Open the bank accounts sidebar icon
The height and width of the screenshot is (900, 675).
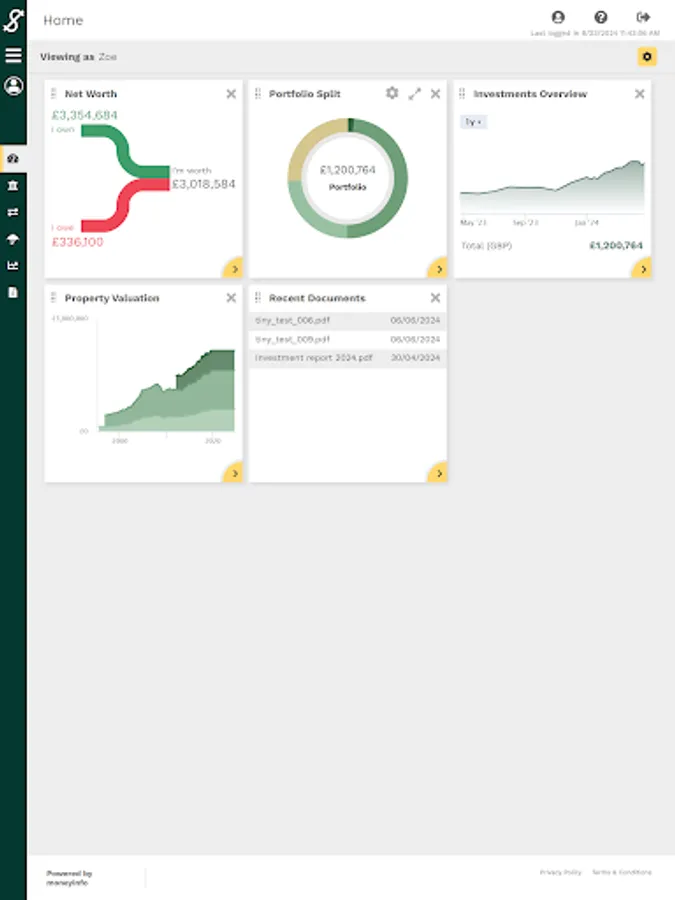point(13,185)
